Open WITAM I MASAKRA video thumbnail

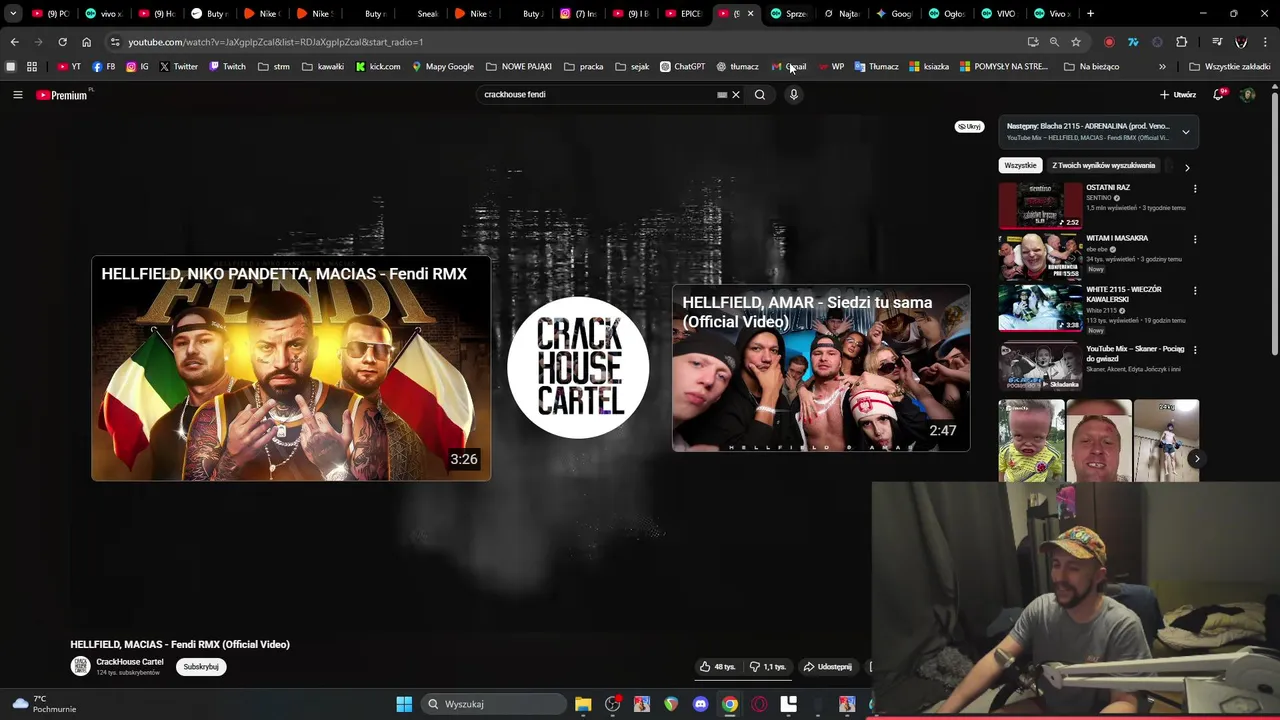pos(1040,257)
